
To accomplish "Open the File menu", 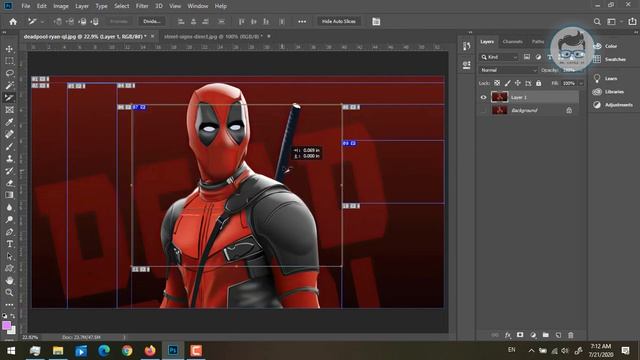I will pyautogui.click(x=26, y=6).
